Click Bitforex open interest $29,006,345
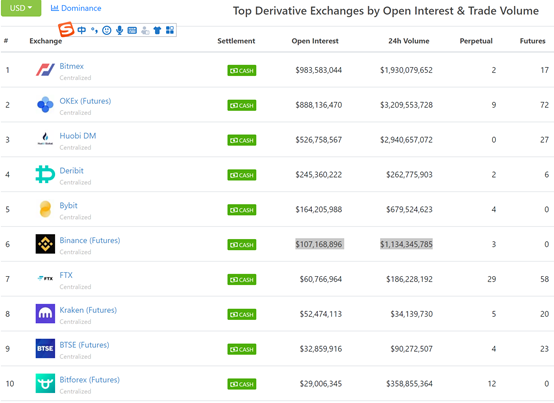Viewport: 554px width, 403px height. 321,384
